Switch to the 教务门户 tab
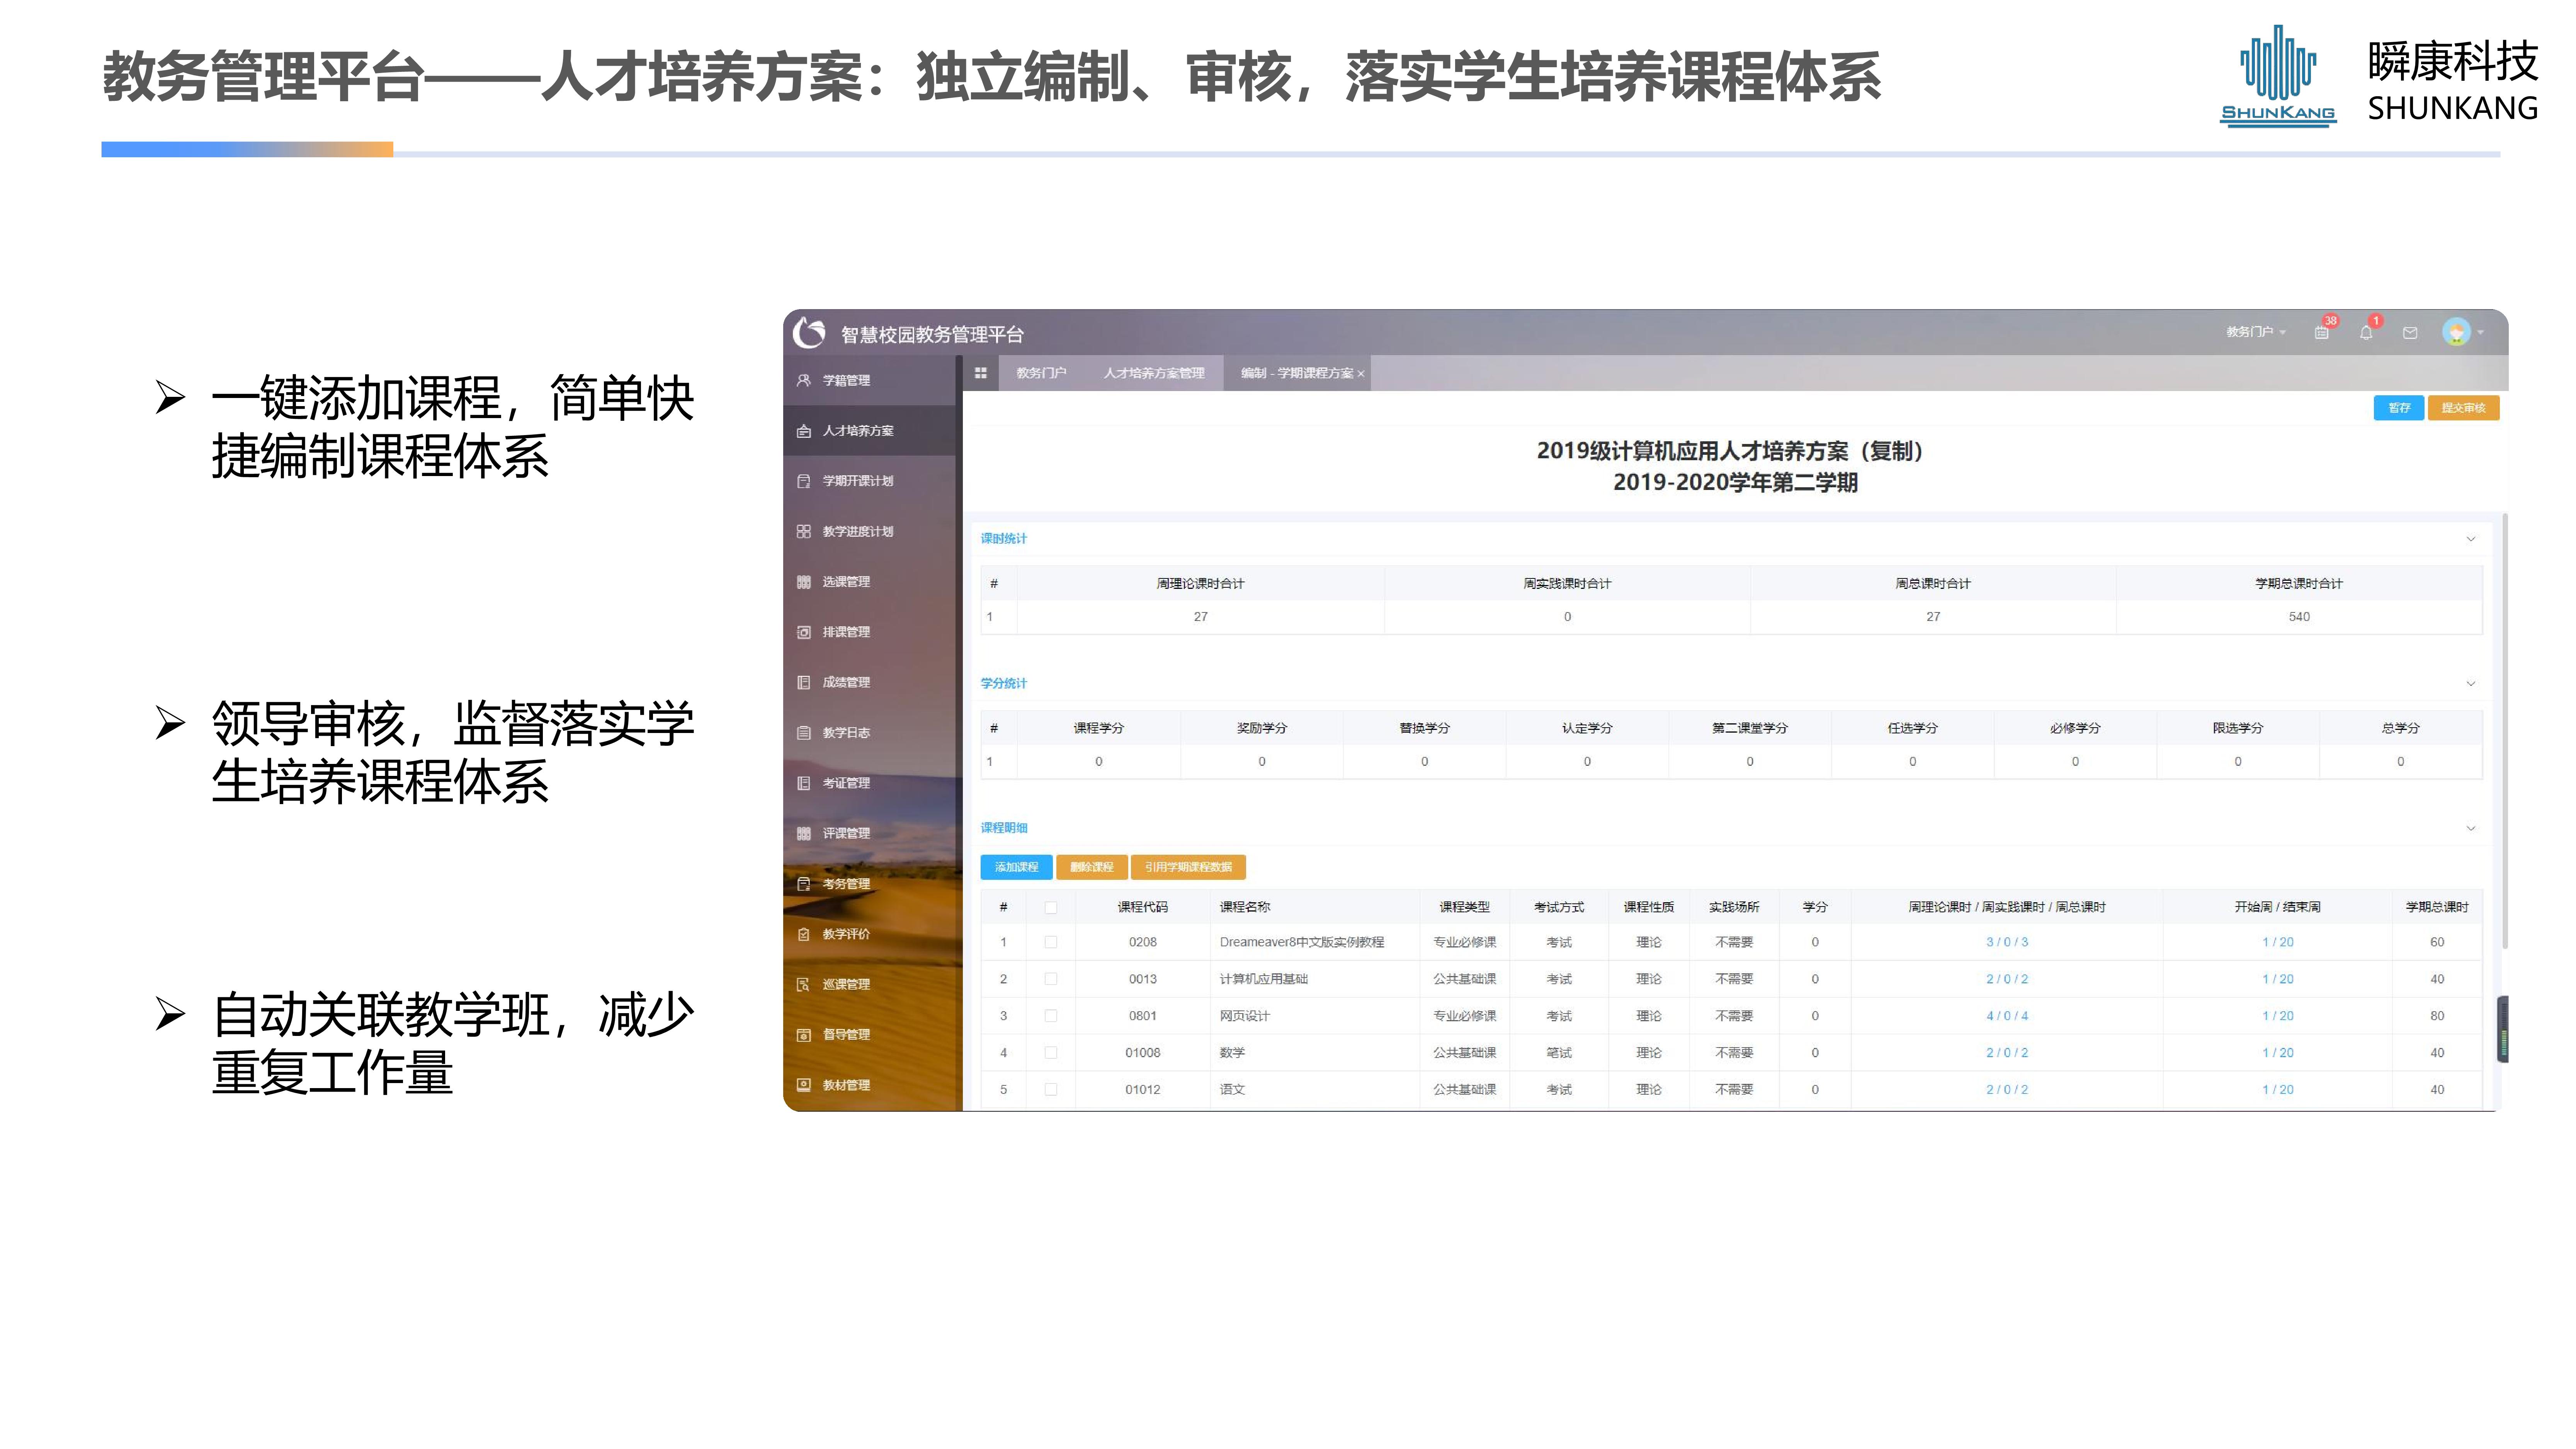 (x=1041, y=373)
